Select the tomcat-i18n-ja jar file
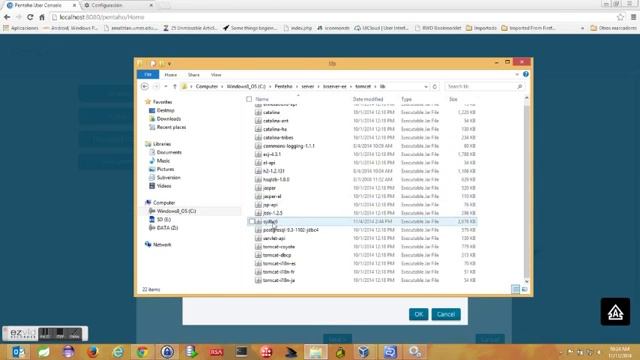The width and height of the screenshot is (640, 360). (x=279, y=280)
